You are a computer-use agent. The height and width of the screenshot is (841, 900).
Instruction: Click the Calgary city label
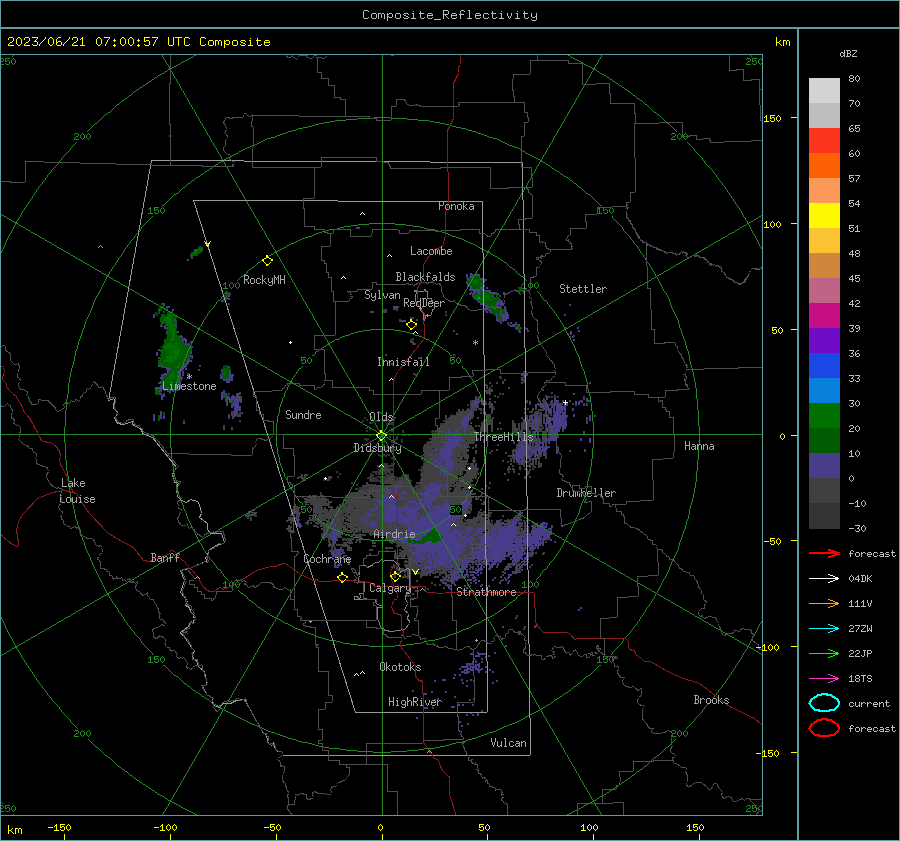tap(390, 588)
